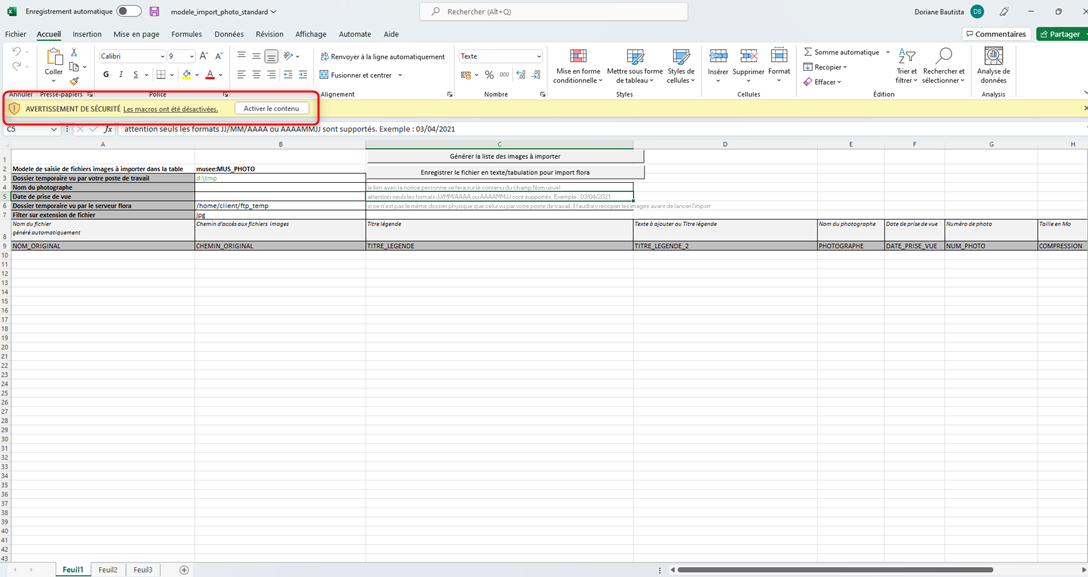Screen dimensions: 1088x577
Task: Open Rechercher et sélectionner magnifier tool
Action: click(x=944, y=57)
